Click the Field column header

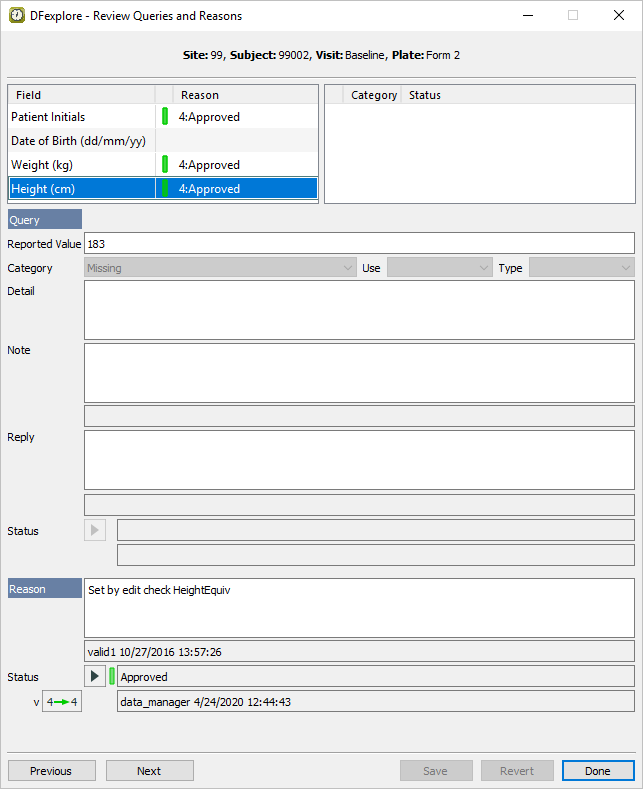click(x=82, y=95)
